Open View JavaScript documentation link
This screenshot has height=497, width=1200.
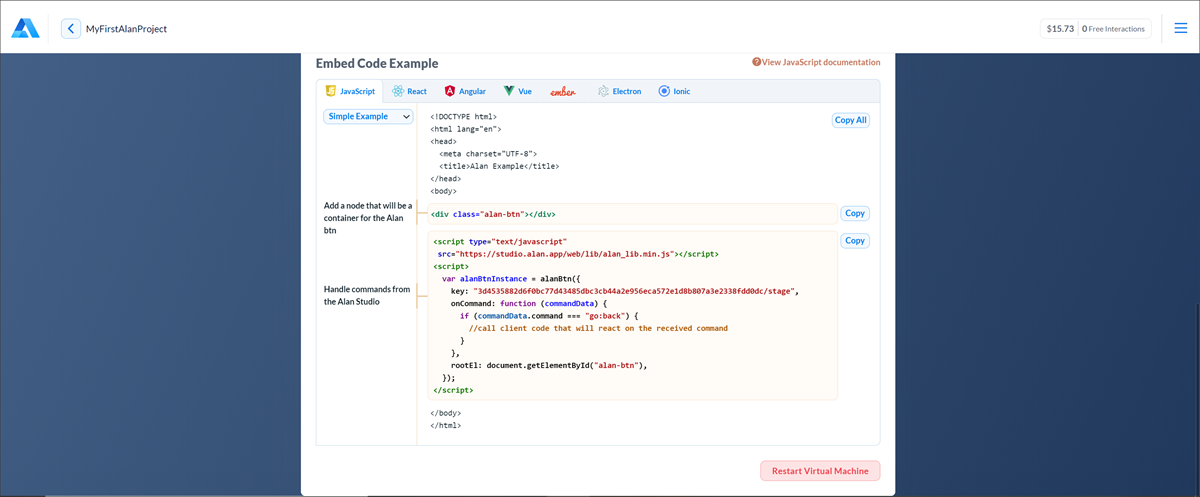pos(821,62)
